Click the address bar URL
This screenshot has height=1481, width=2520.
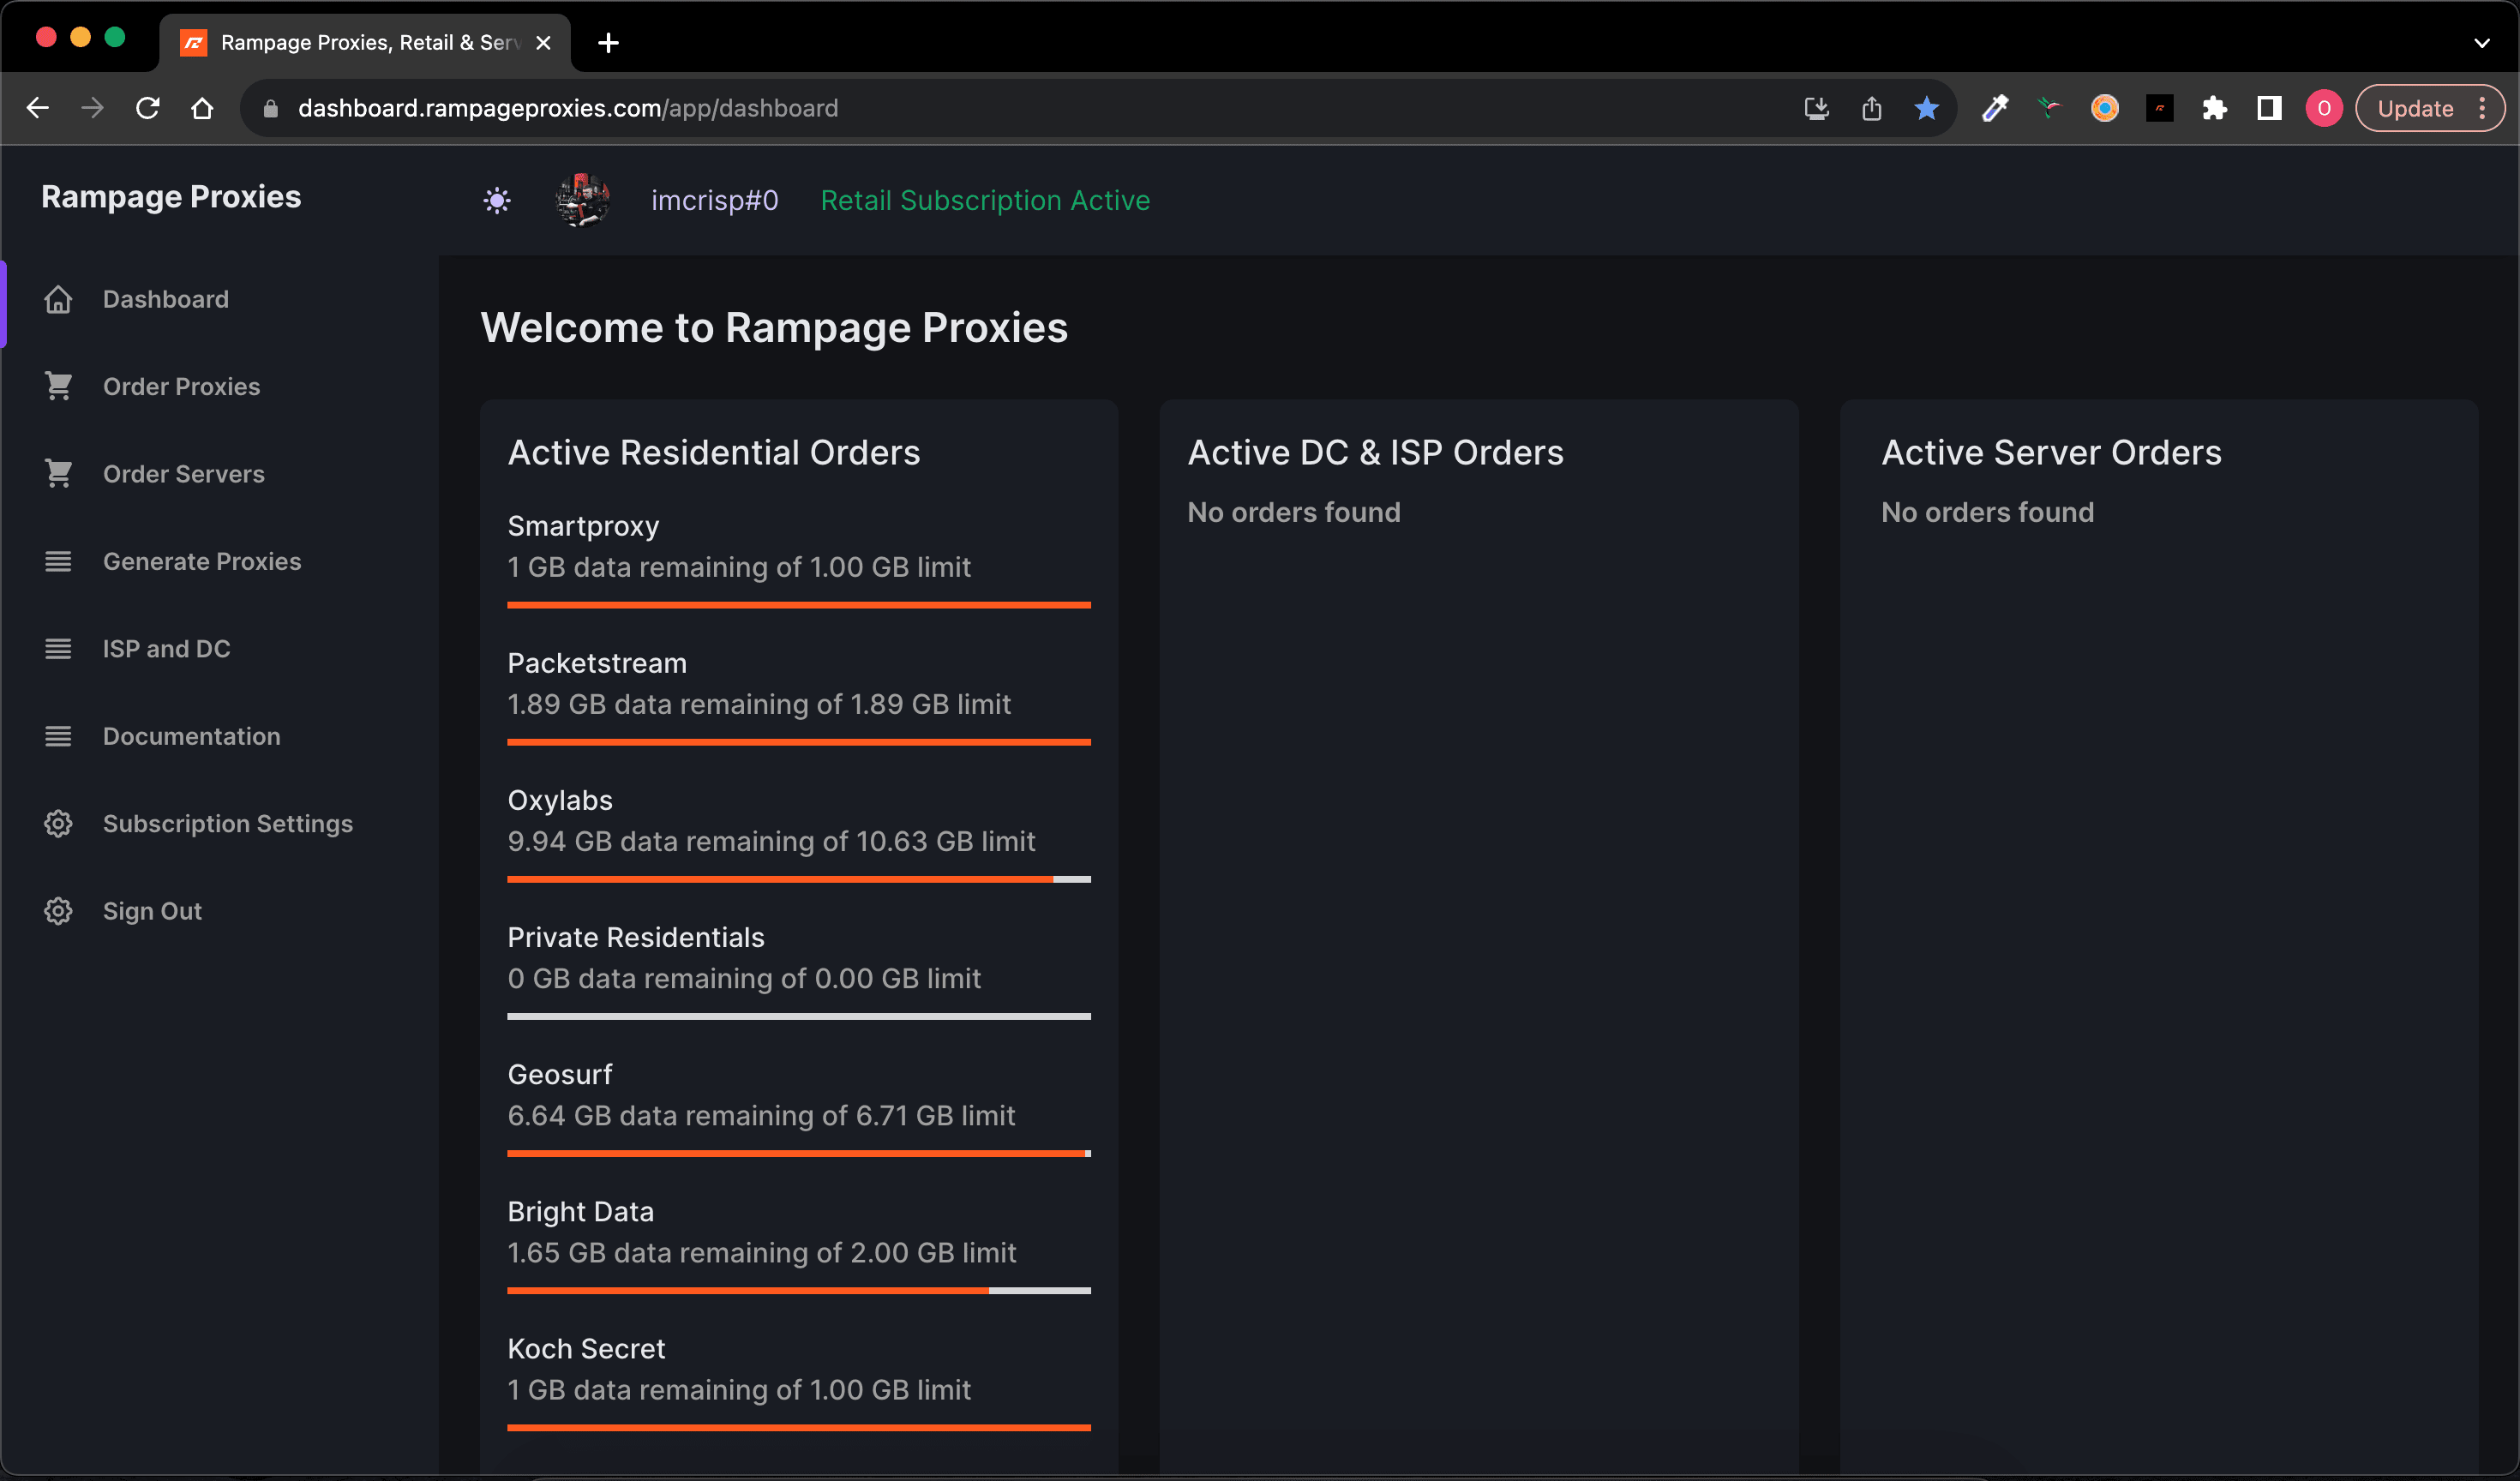pos(568,108)
